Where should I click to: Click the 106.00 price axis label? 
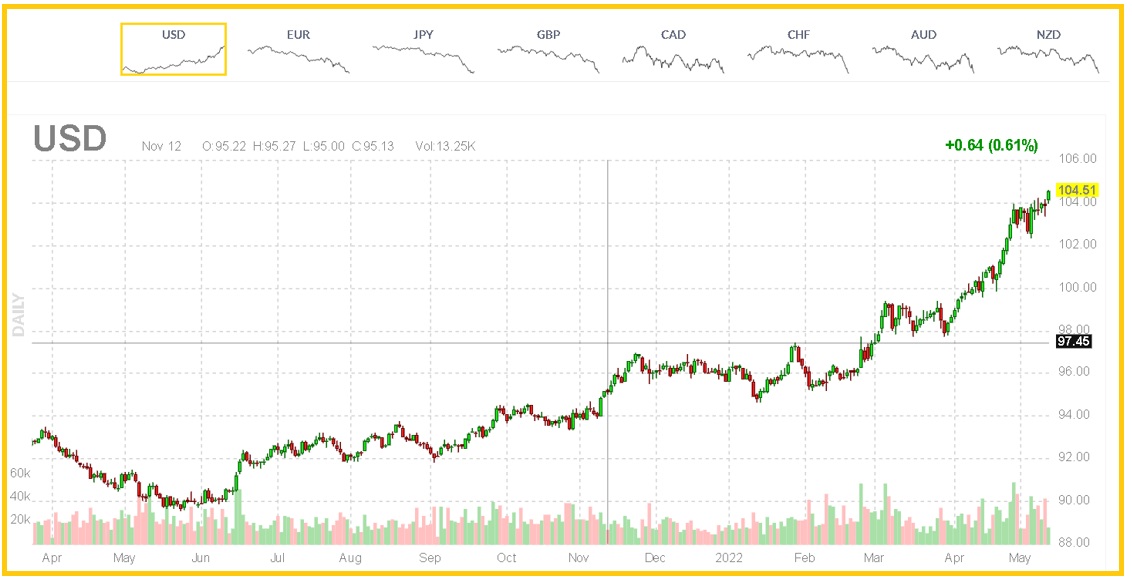click(1077, 159)
